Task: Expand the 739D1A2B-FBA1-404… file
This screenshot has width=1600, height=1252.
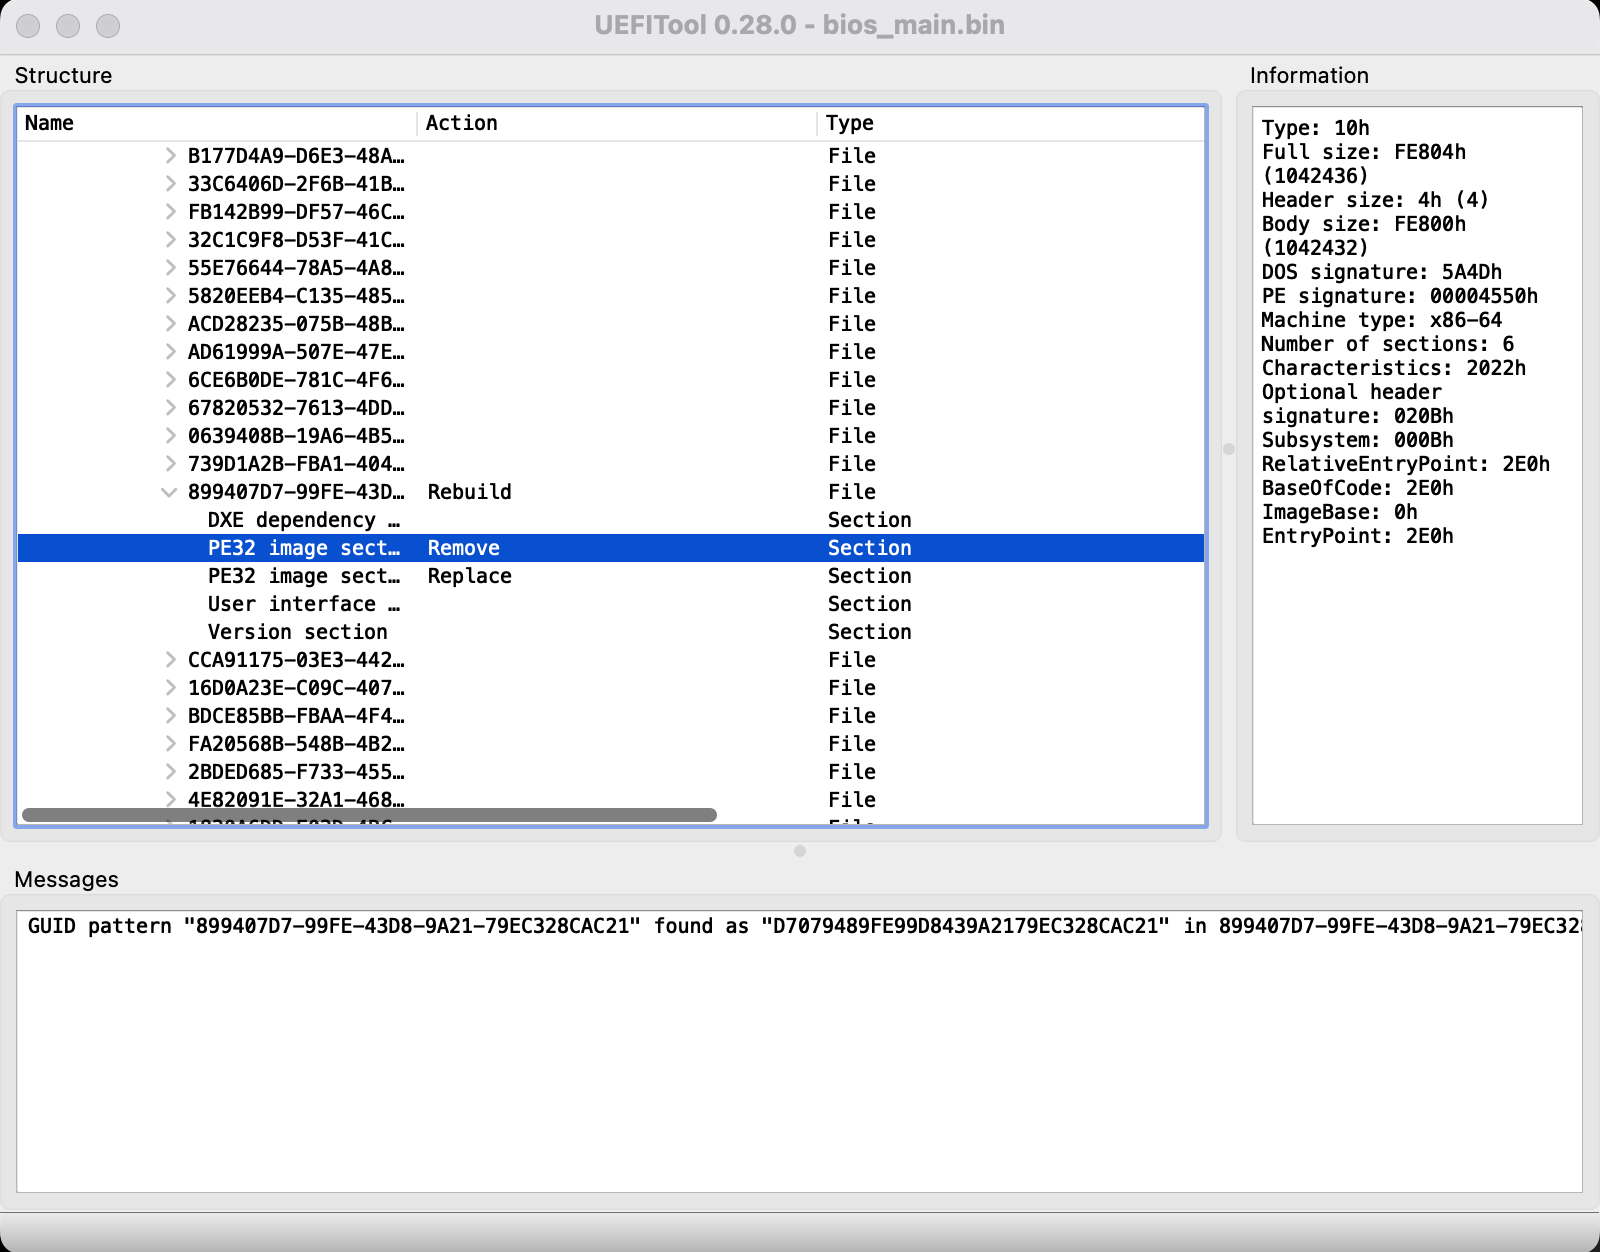Action: 171,464
